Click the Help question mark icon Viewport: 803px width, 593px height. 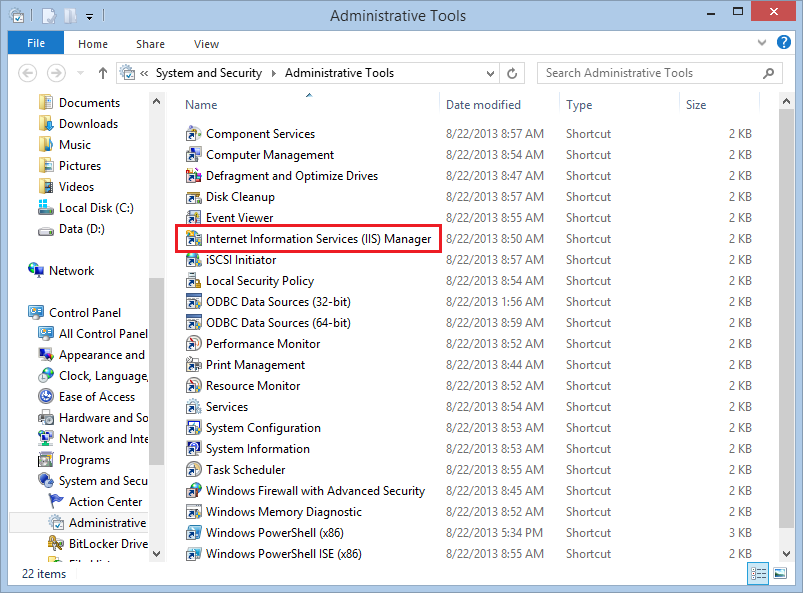pos(784,42)
